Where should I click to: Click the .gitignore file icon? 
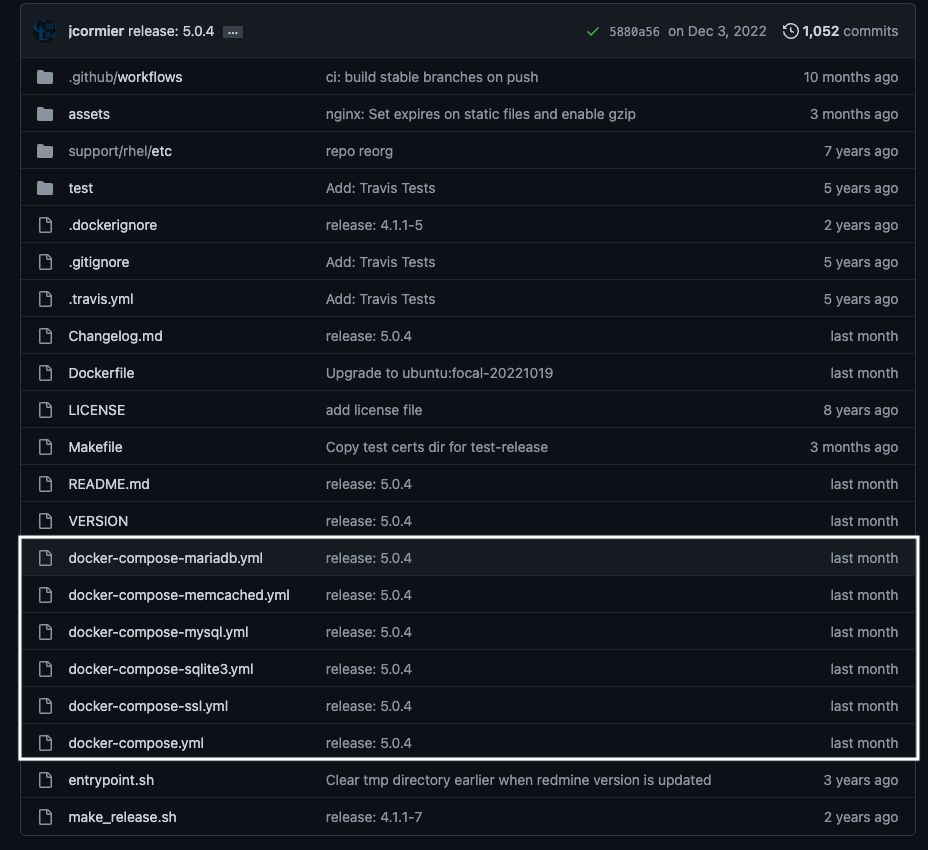click(45, 262)
